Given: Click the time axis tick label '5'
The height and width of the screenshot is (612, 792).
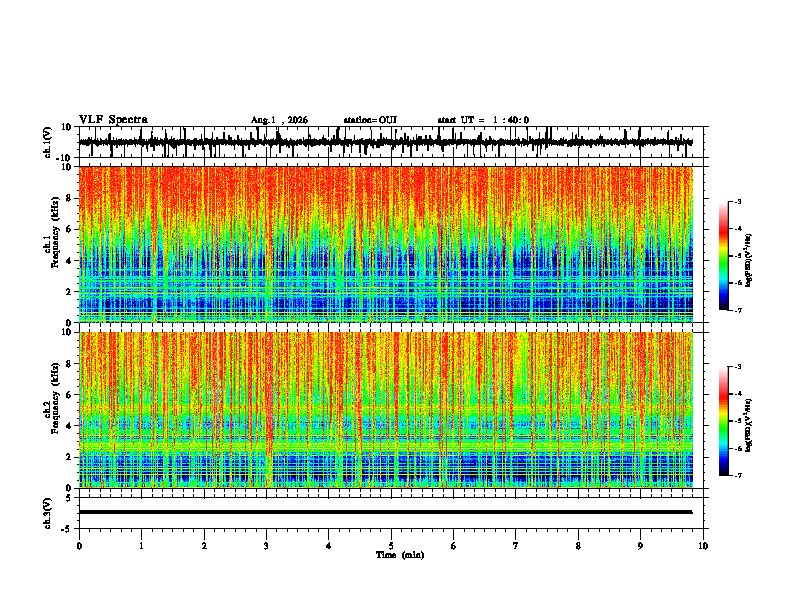Looking at the screenshot, I should coord(391,546).
